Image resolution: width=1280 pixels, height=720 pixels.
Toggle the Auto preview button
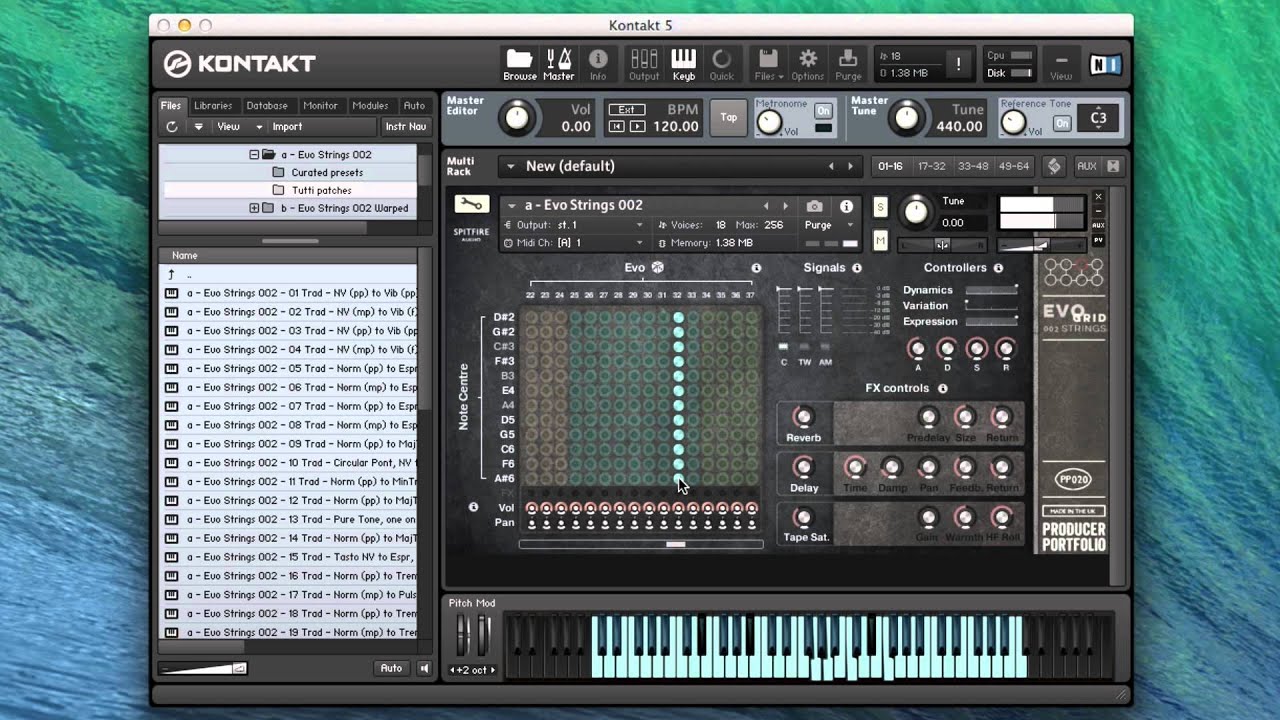pos(392,668)
